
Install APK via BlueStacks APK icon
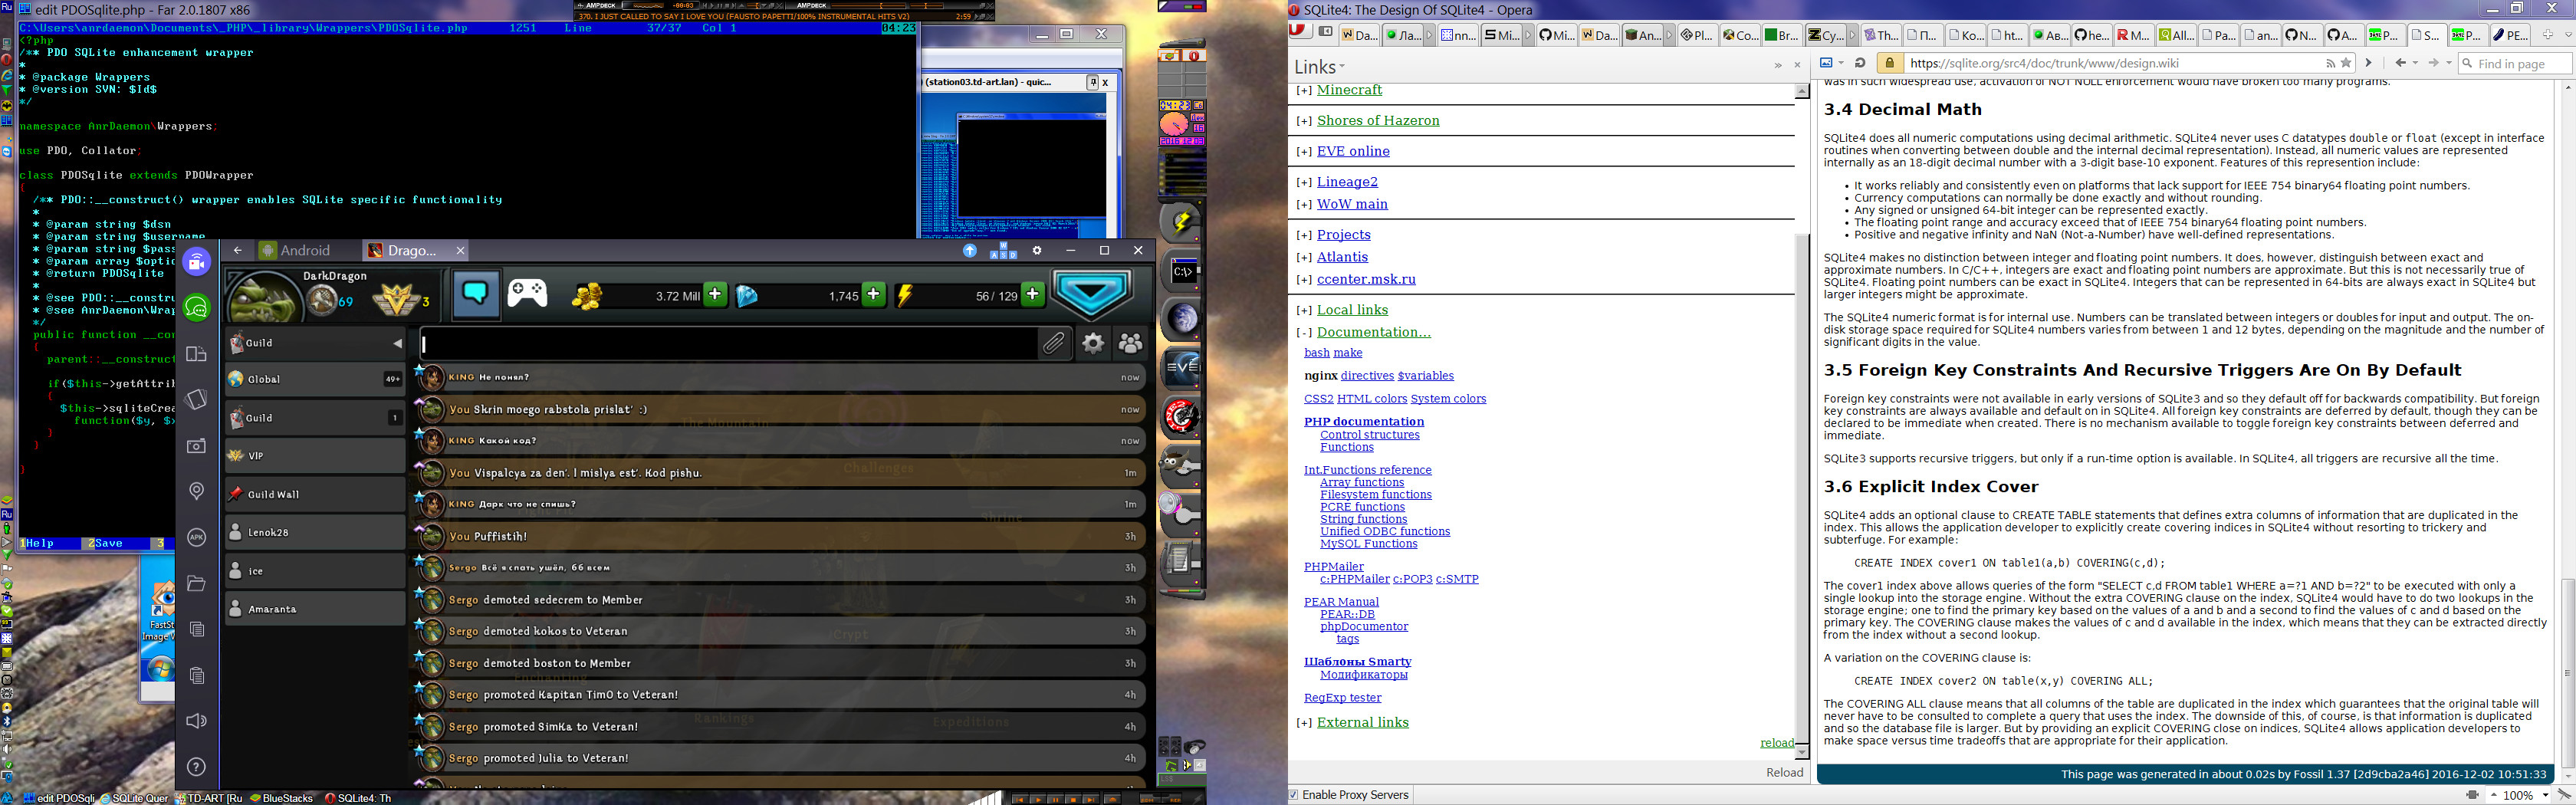point(197,537)
